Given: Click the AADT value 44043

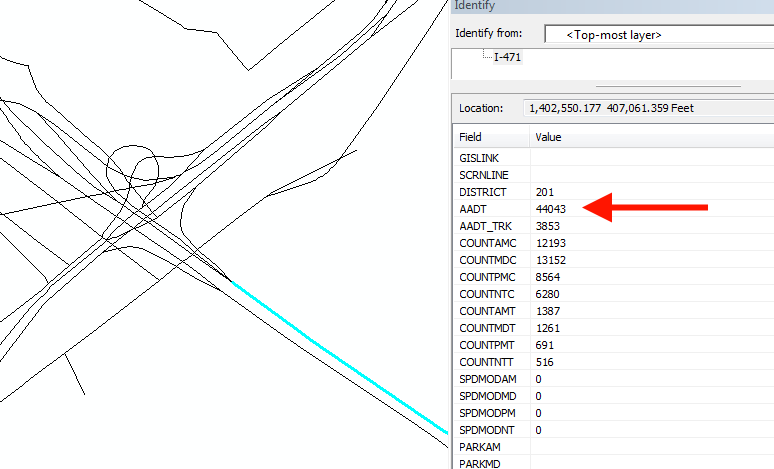Looking at the screenshot, I should [x=550, y=209].
